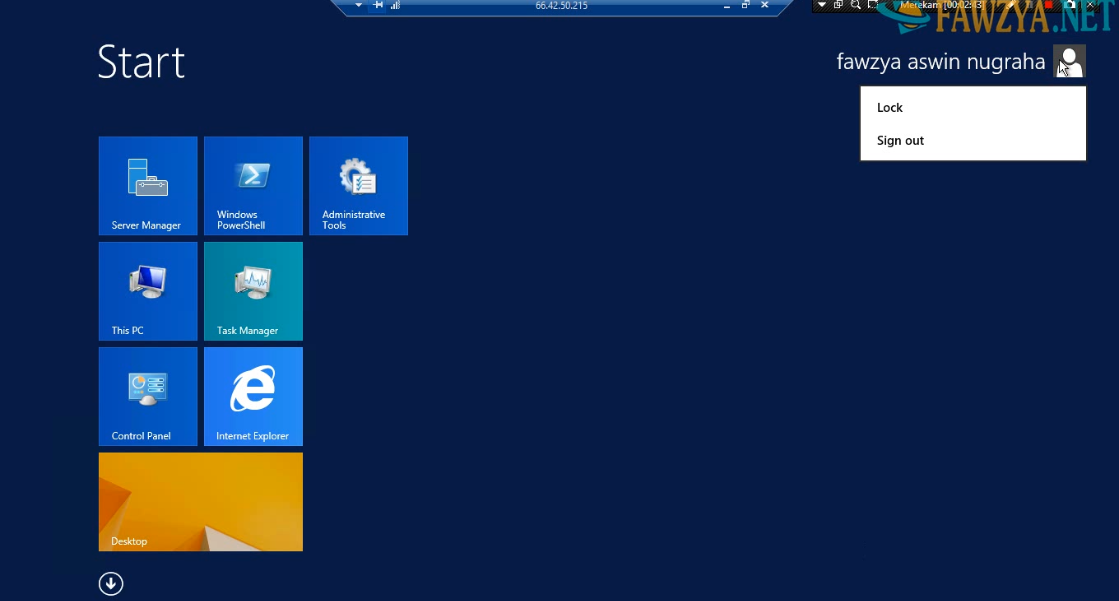Open the remote connection bar dropdown arrow

click(x=359, y=5)
